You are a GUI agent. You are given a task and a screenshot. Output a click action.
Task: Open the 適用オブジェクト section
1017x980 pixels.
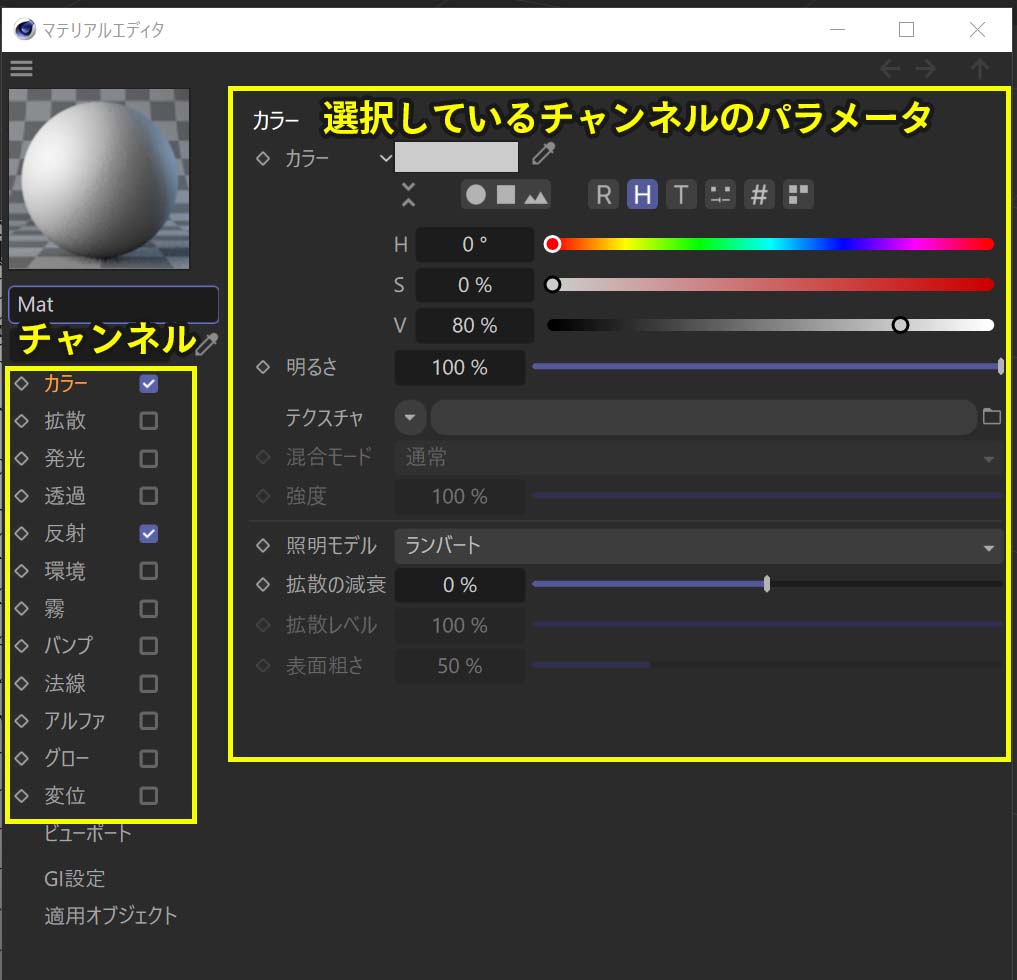tap(110, 916)
